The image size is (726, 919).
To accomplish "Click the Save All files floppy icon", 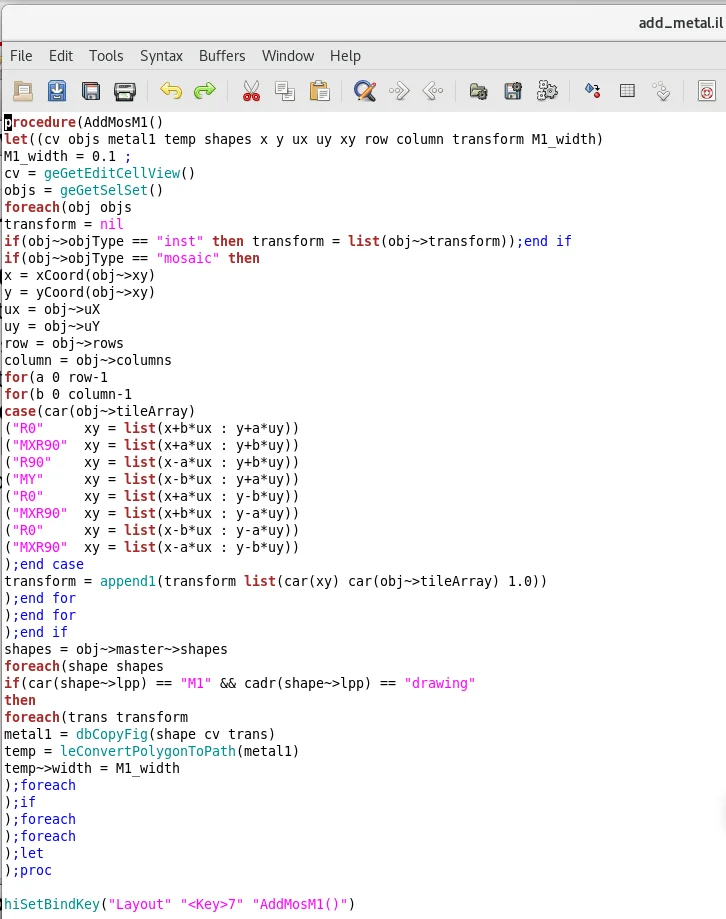I will tap(91, 91).
